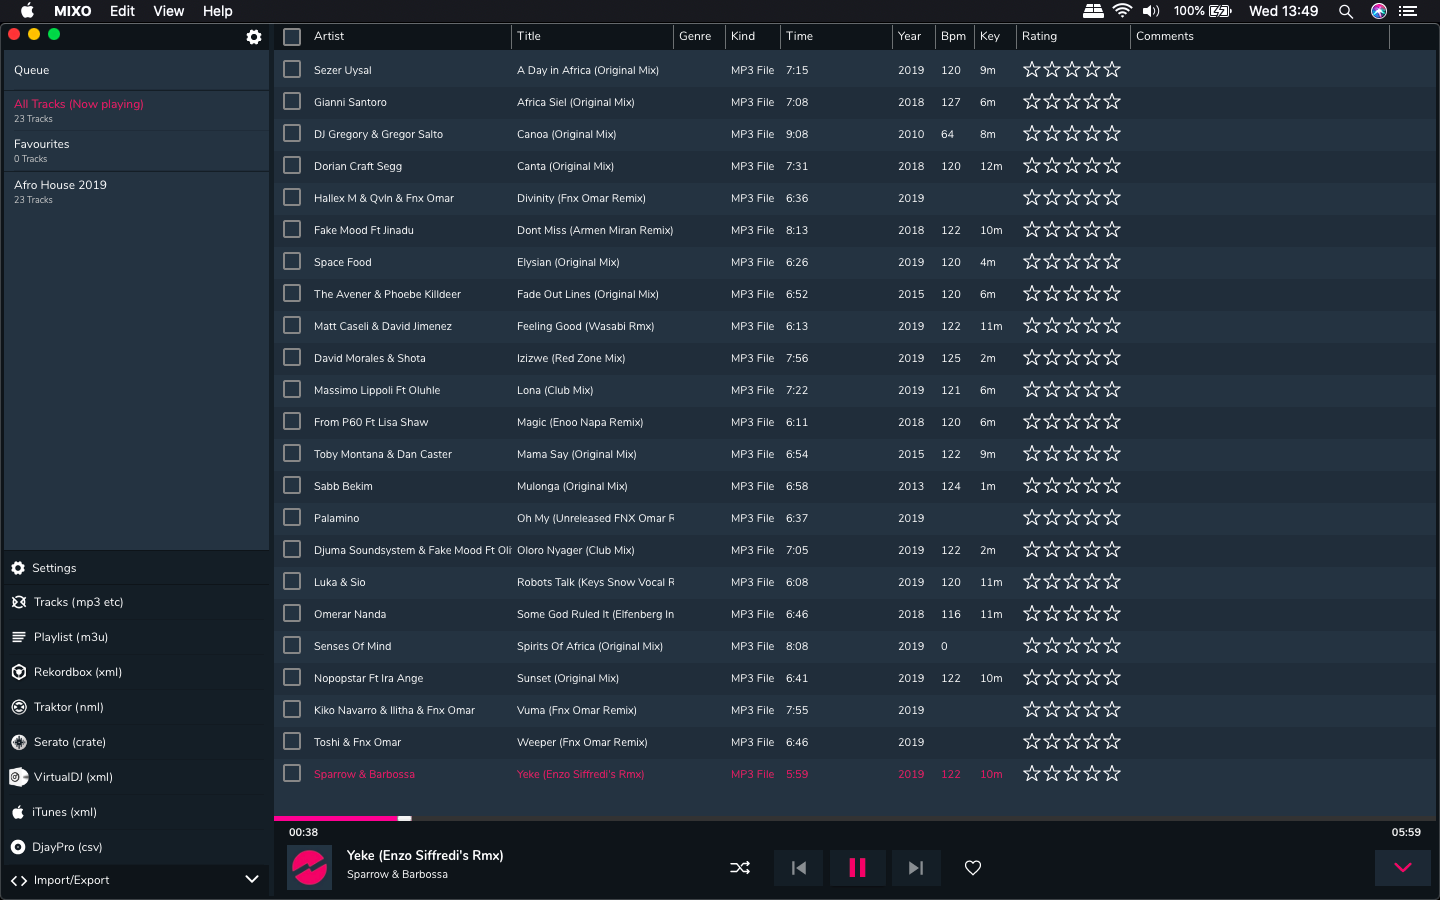The width and height of the screenshot is (1440, 900).
Task: Check the box for Sezer Uysal track
Action: 292,70
